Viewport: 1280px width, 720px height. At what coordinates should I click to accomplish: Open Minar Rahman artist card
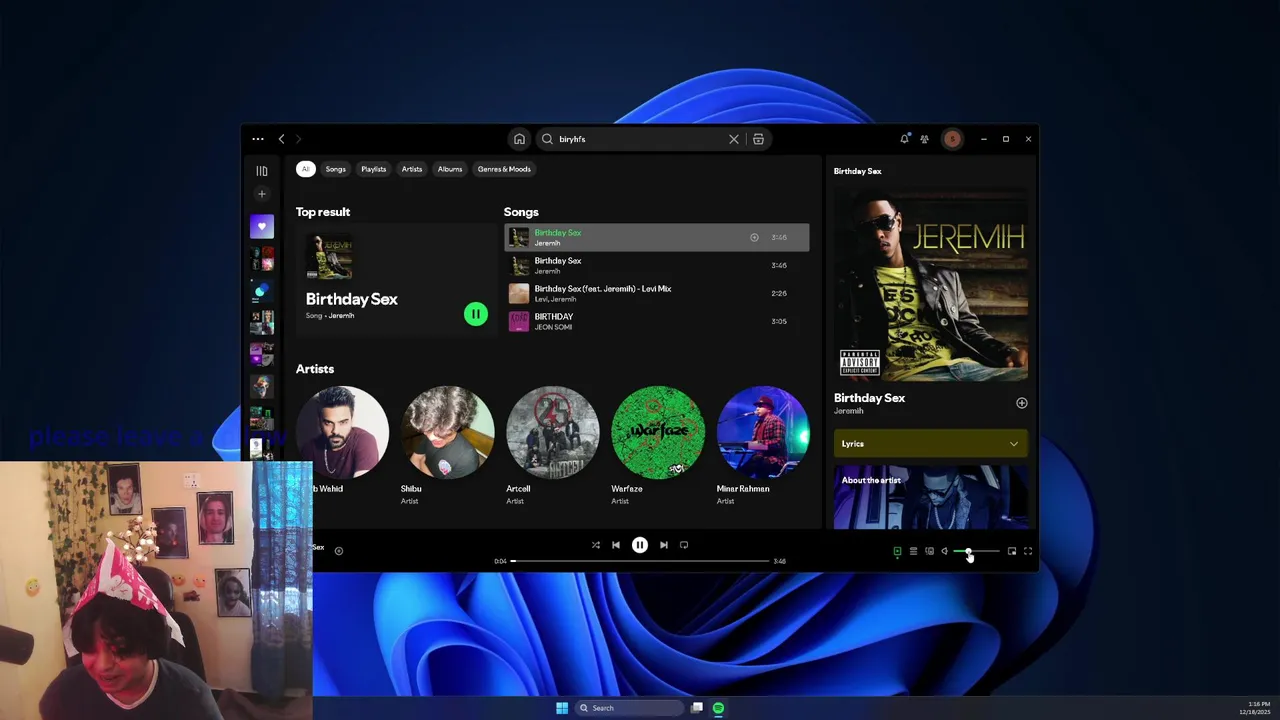click(x=763, y=445)
